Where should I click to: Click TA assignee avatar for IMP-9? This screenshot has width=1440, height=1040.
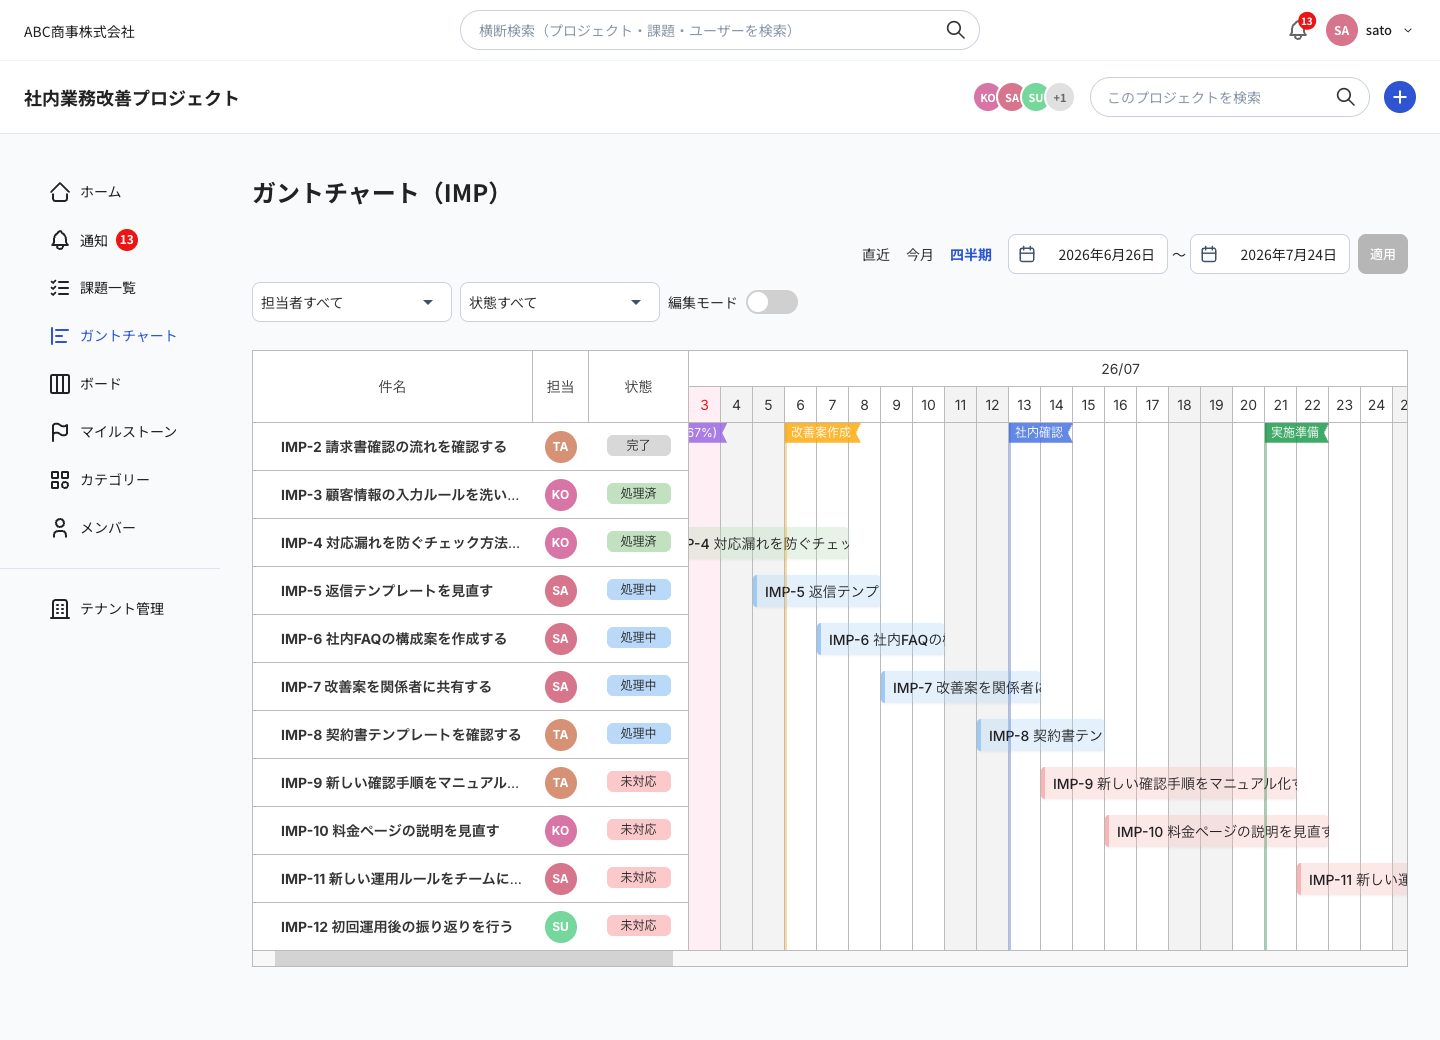pyautogui.click(x=561, y=783)
